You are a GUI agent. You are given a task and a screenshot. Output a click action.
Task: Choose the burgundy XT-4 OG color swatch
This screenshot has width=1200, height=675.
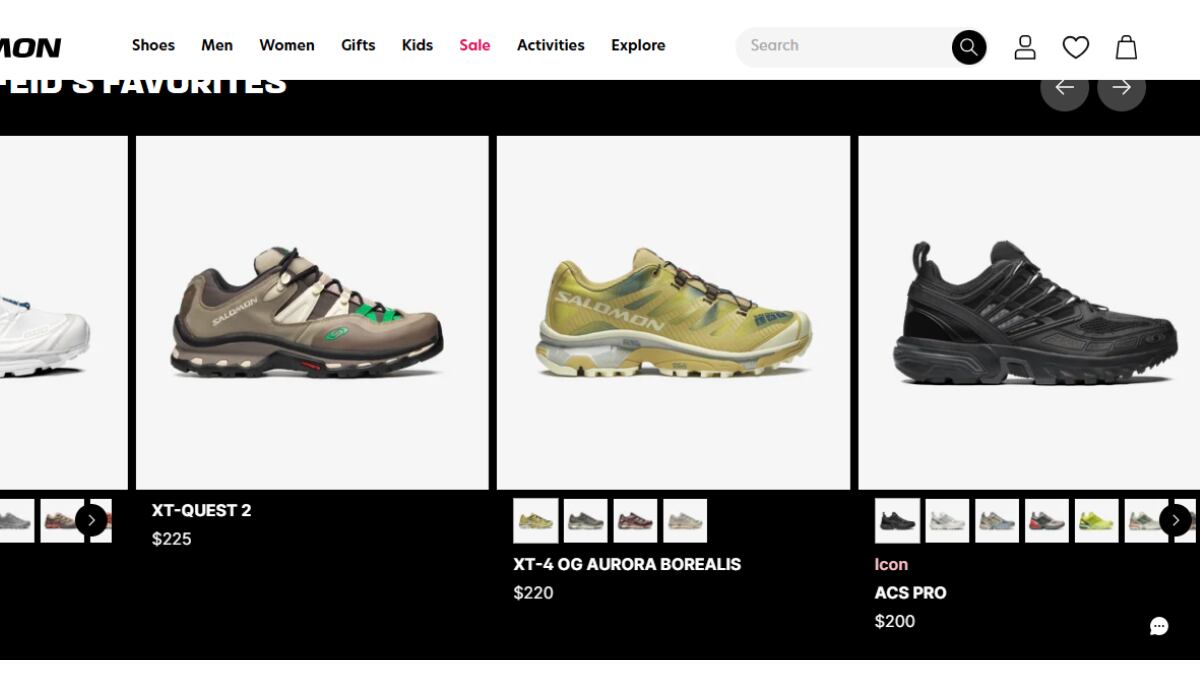click(x=635, y=521)
